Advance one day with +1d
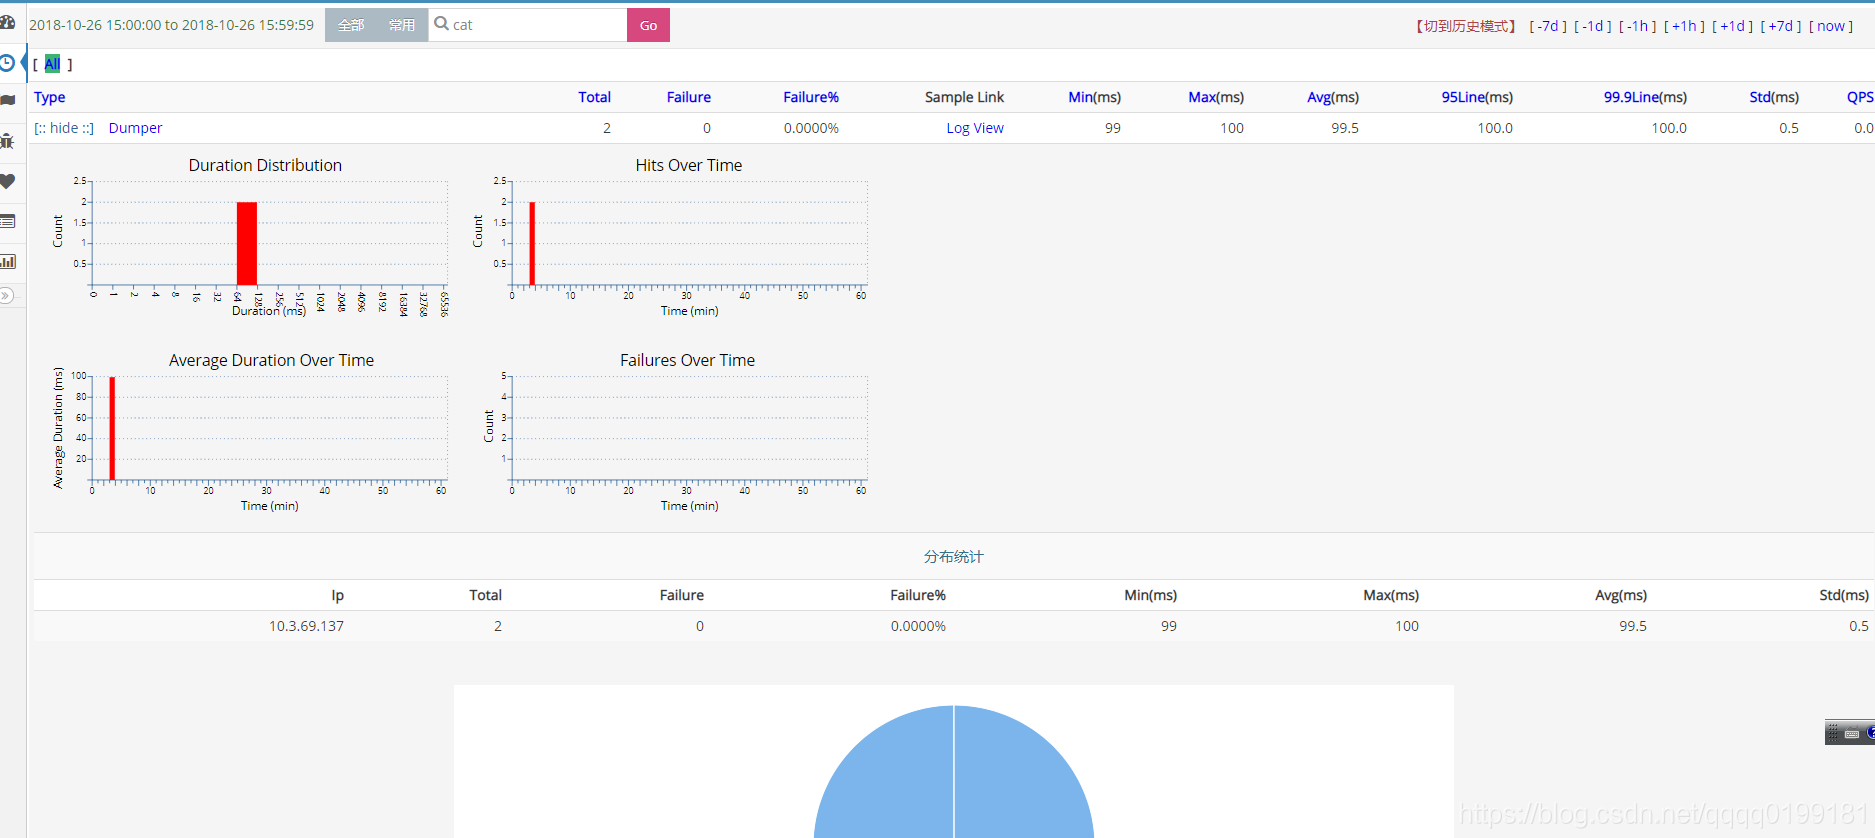This screenshot has height=838, width=1875. tap(1732, 26)
